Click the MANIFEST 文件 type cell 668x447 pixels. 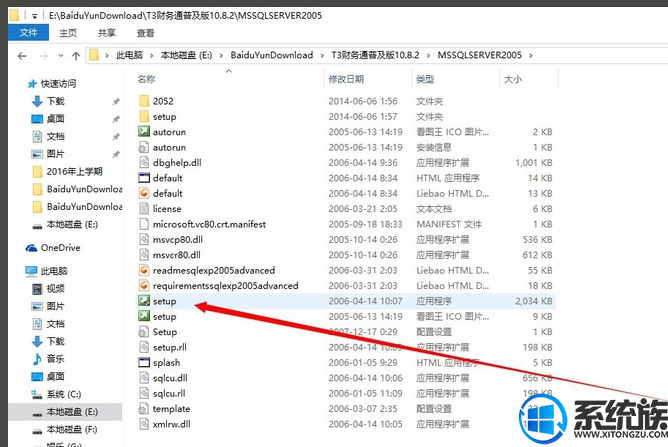pyautogui.click(x=449, y=224)
